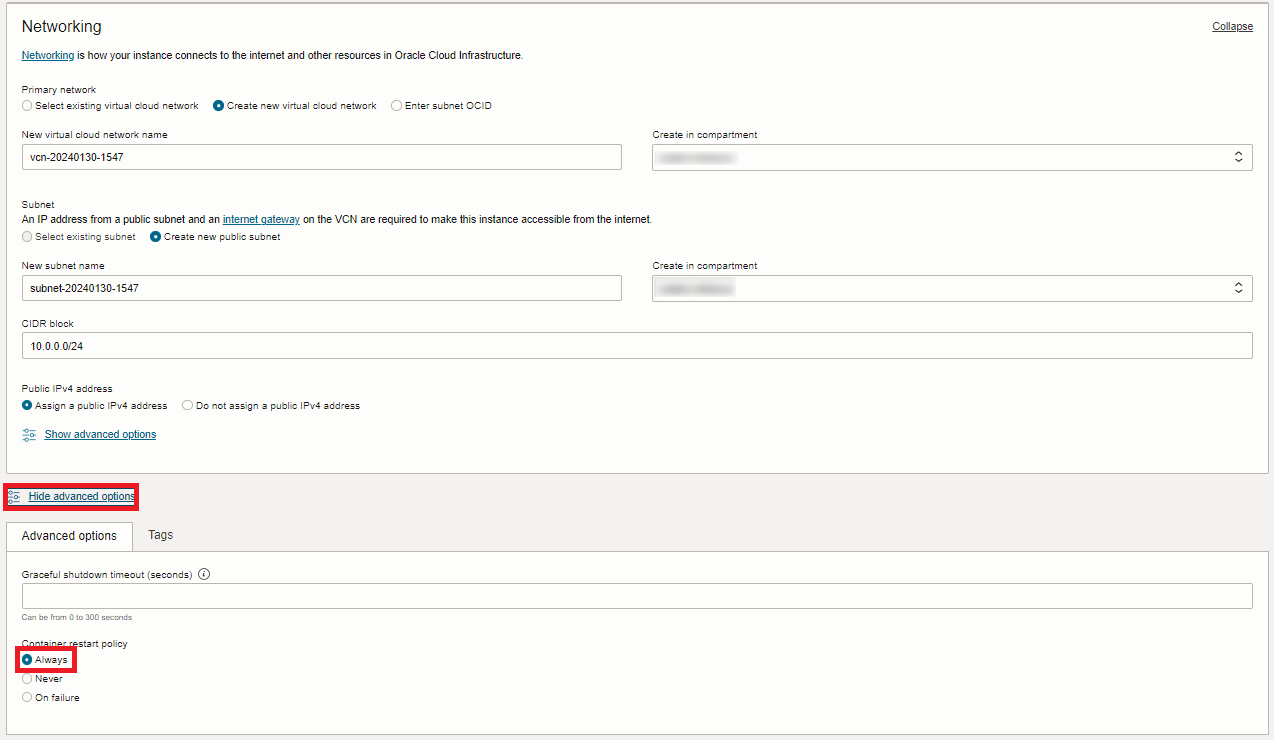
Task: Click the info icon beside Graceful shutdown timeout
Action: point(204,575)
